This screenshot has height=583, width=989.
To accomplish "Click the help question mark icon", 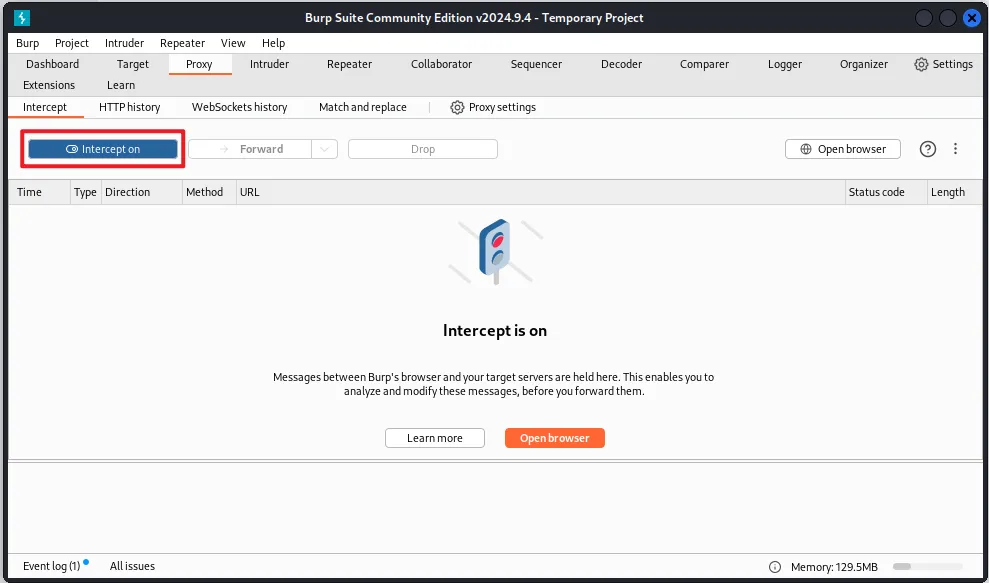I will (927, 149).
